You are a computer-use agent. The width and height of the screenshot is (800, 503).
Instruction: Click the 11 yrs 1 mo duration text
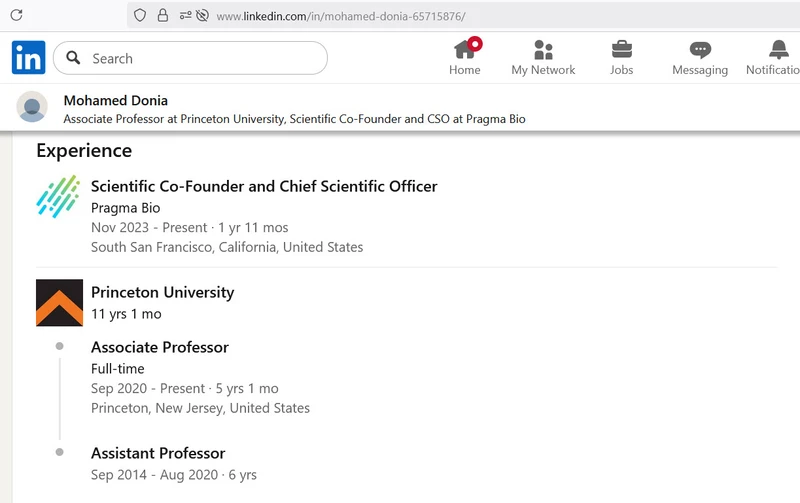point(126,314)
